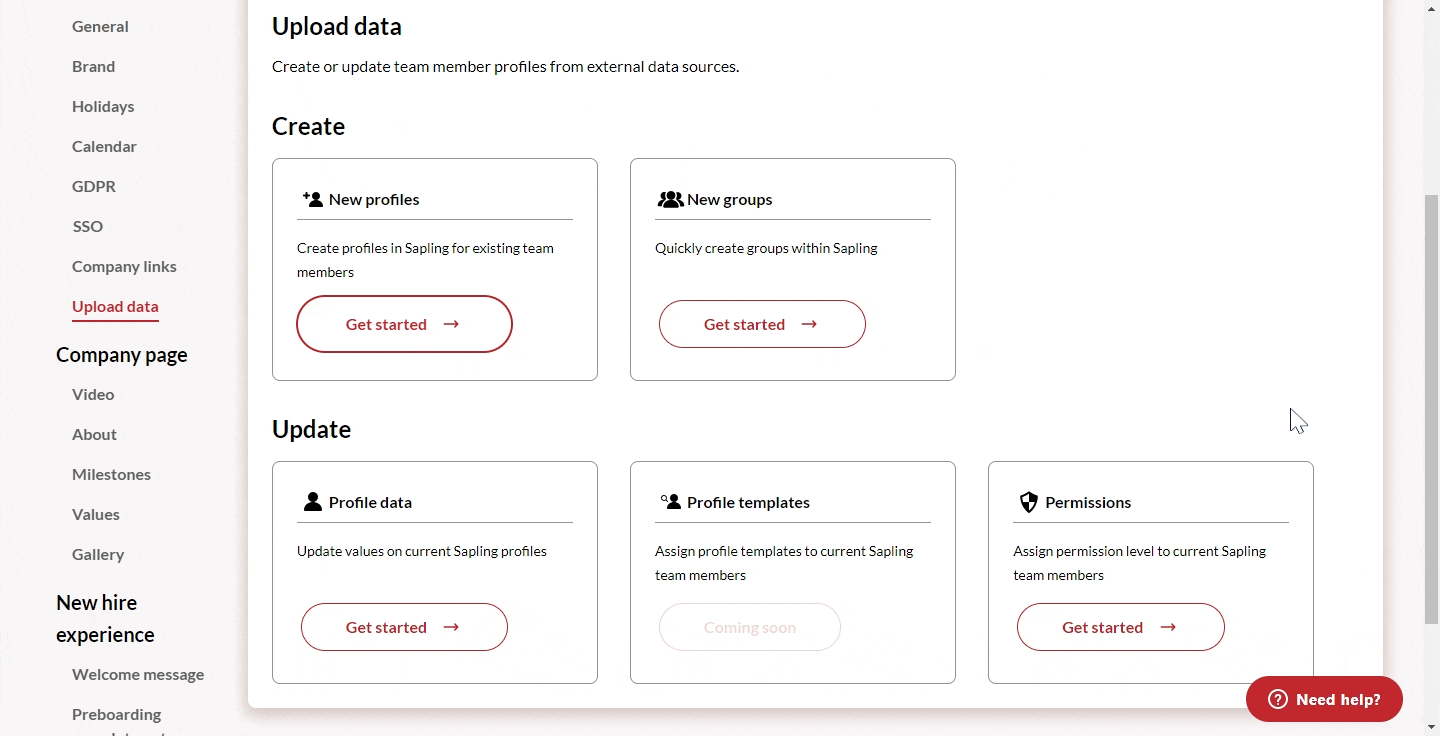
Task: Navigate to Company links
Action: pyautogui.click(x=124, y=266)
